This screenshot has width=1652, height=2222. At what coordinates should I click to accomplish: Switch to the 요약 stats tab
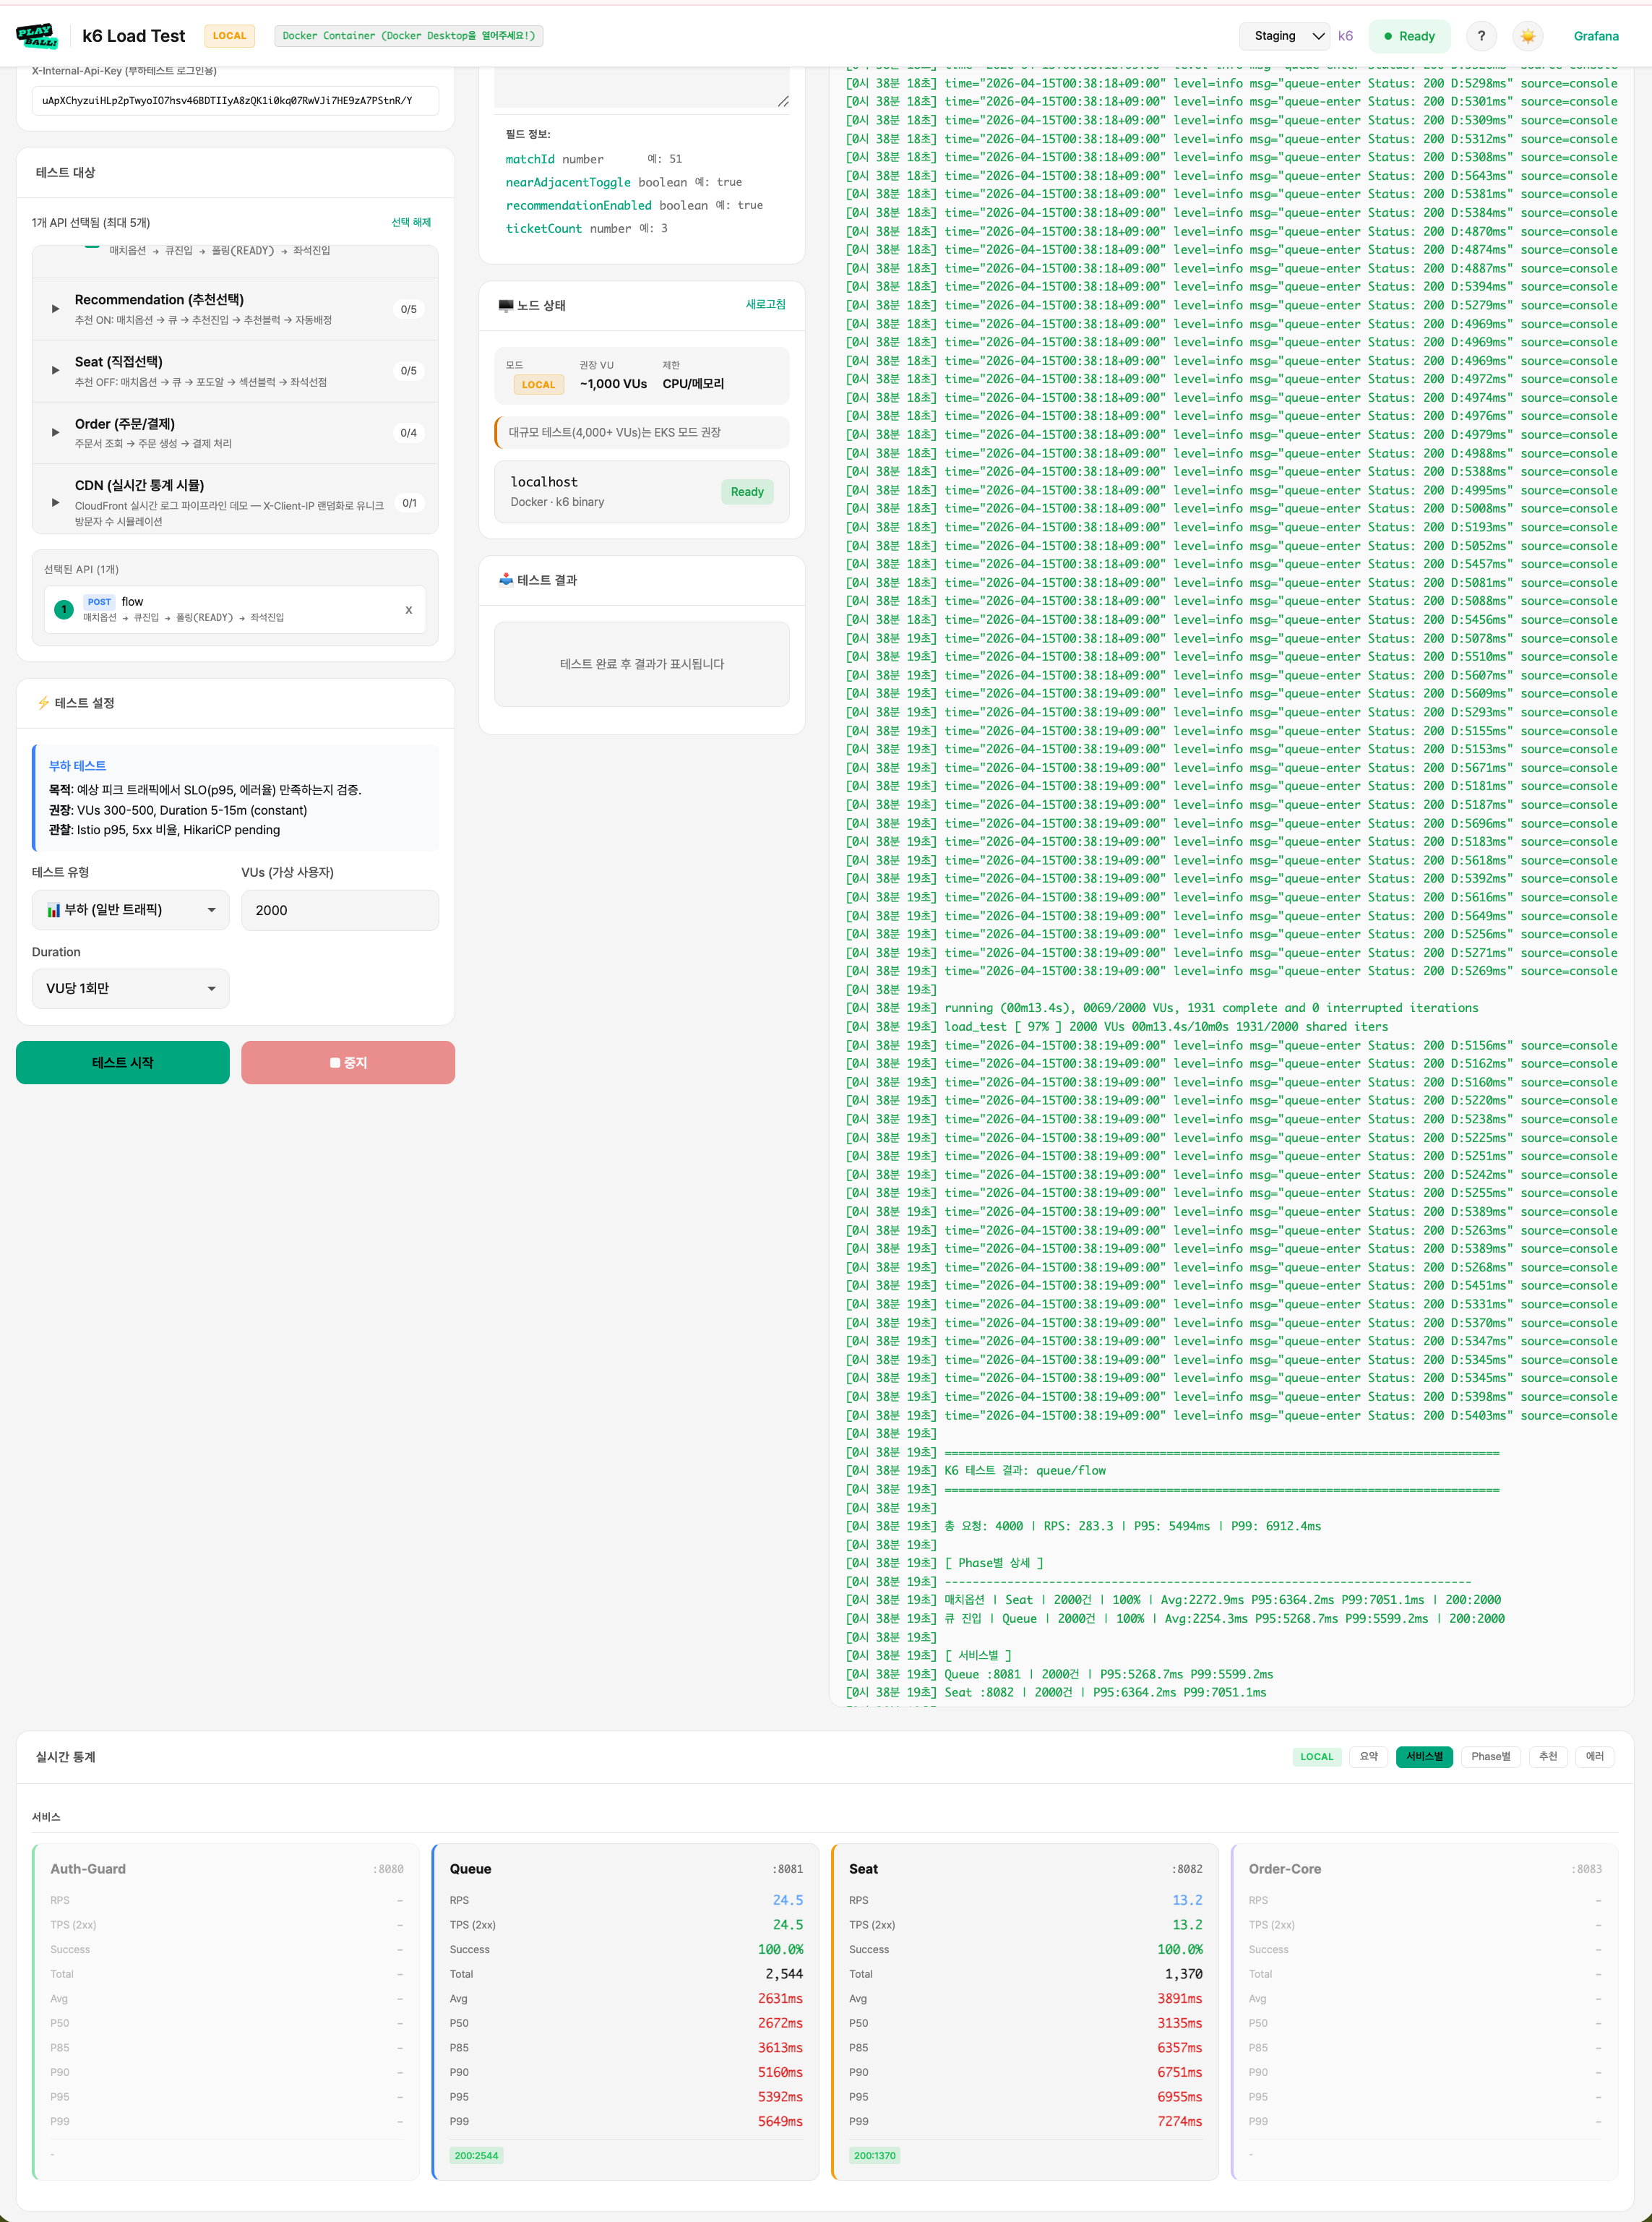point(1368,1756)
